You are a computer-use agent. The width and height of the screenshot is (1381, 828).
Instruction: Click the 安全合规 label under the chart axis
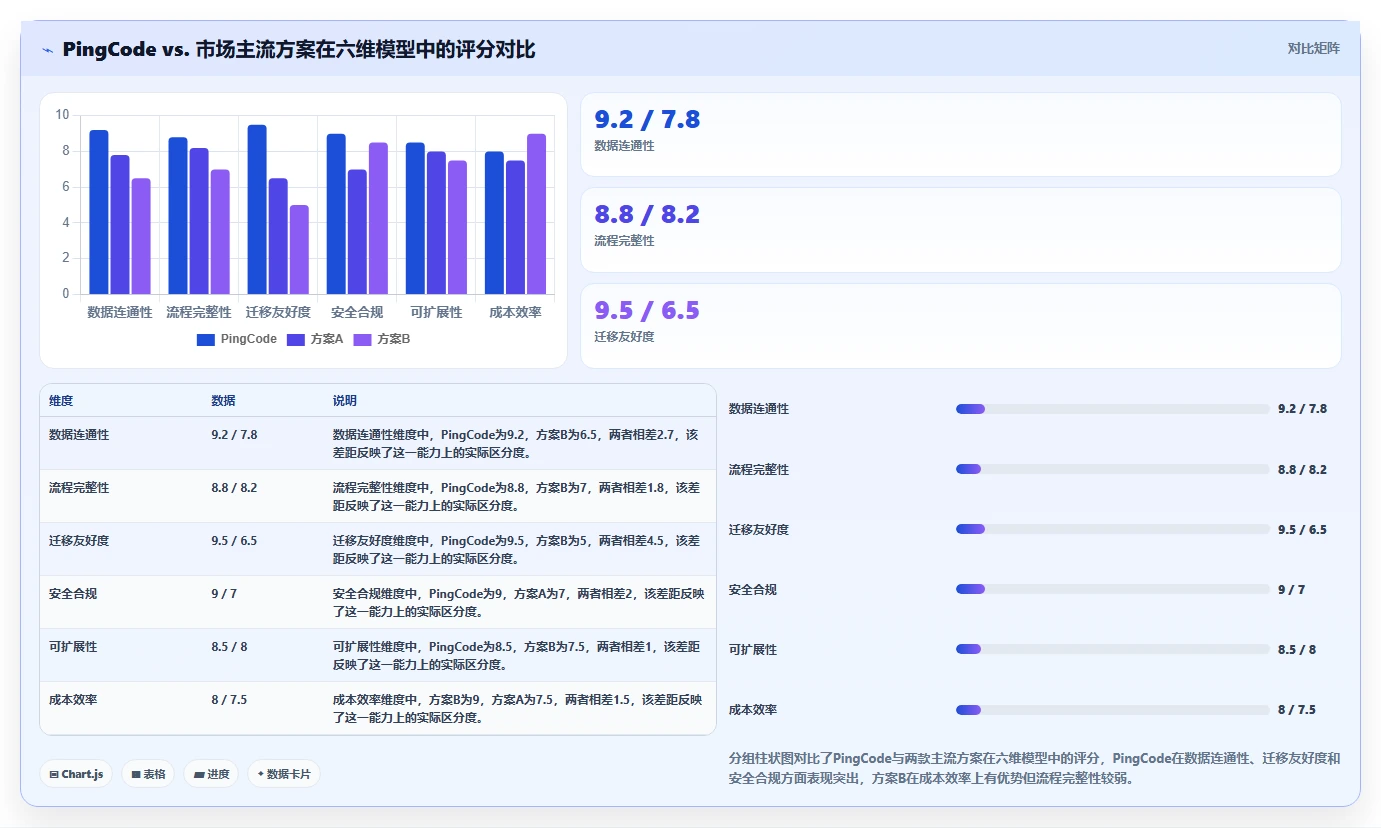(x=357, y=312)
